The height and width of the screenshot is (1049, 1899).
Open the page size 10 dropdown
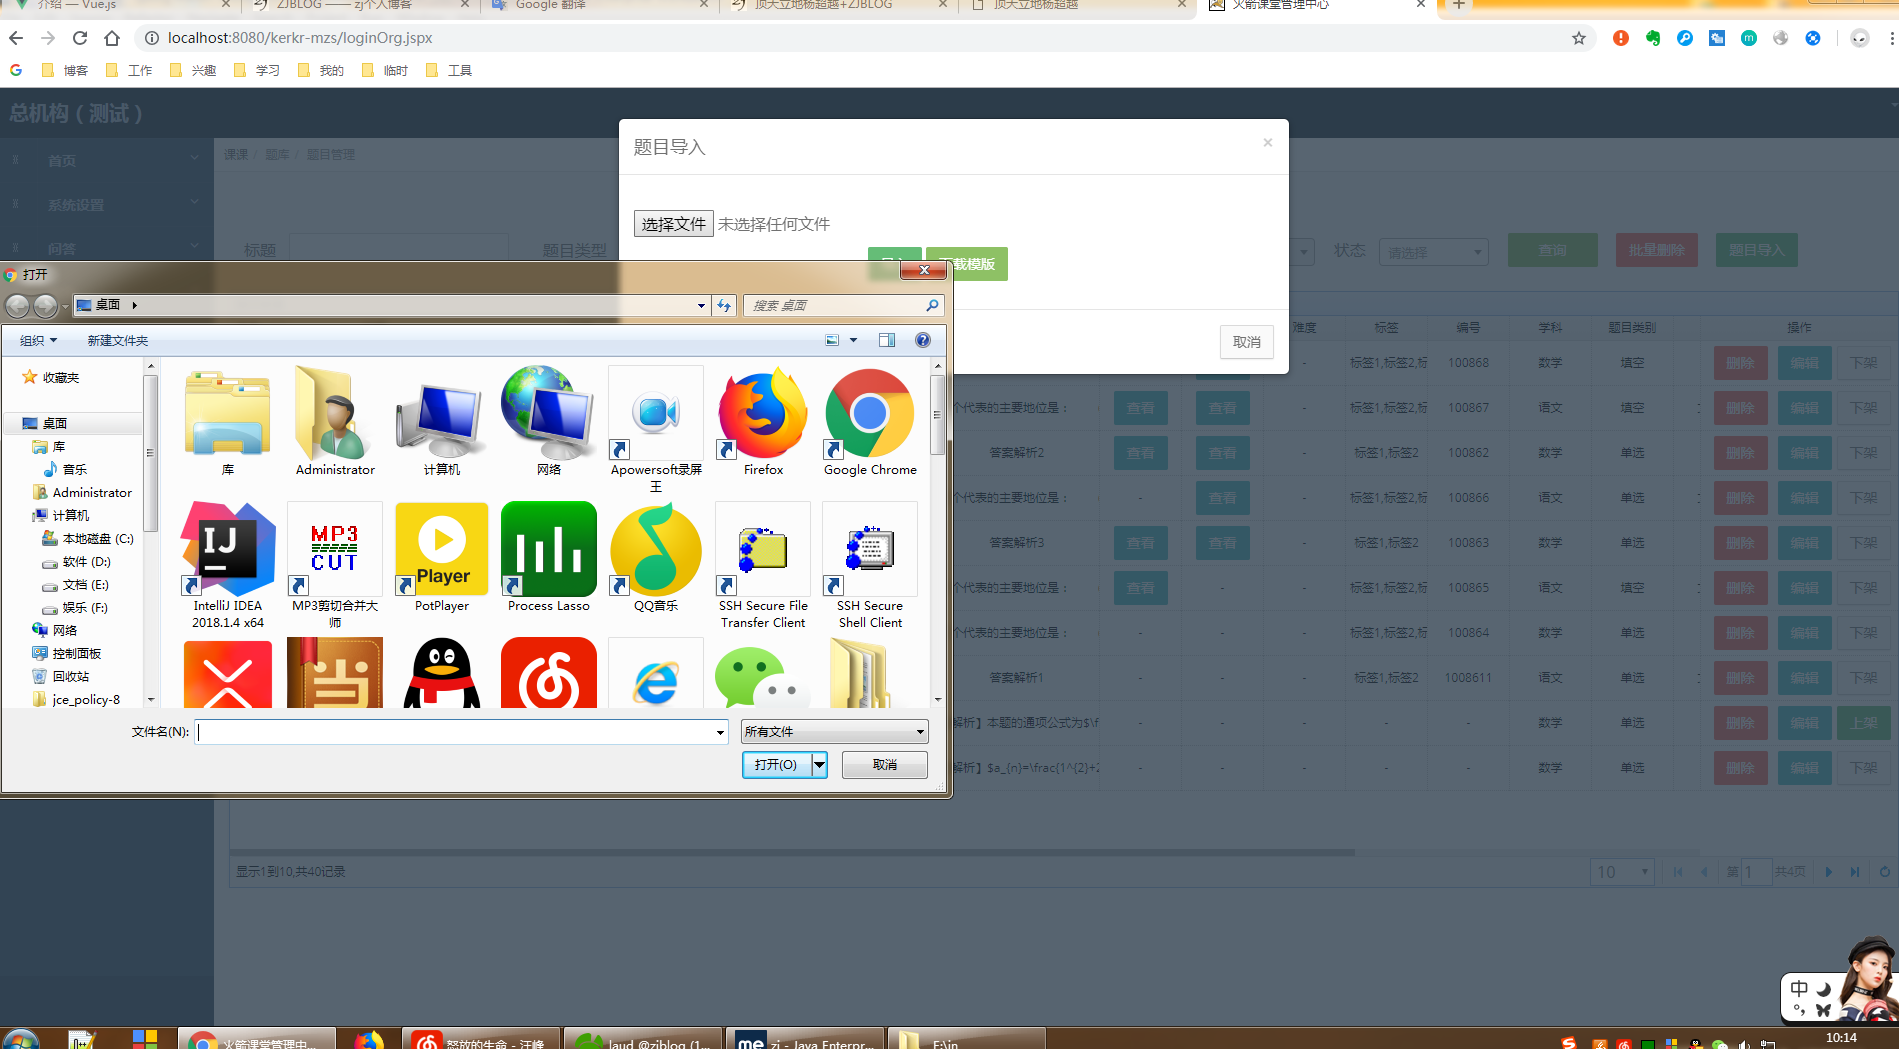(x=1622, y=872)
